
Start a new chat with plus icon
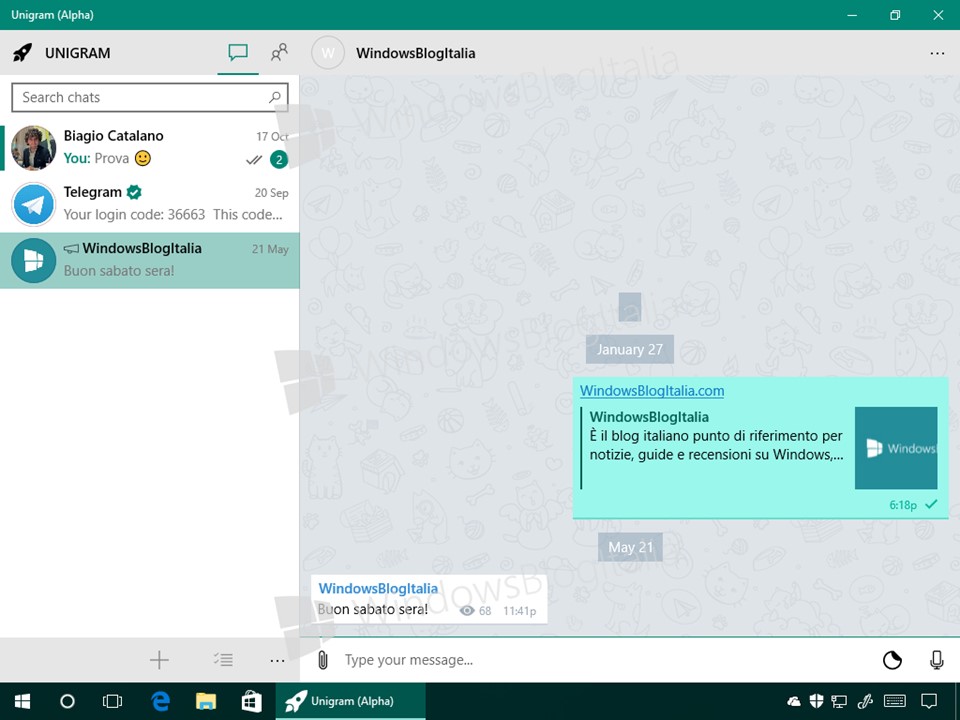159,660
